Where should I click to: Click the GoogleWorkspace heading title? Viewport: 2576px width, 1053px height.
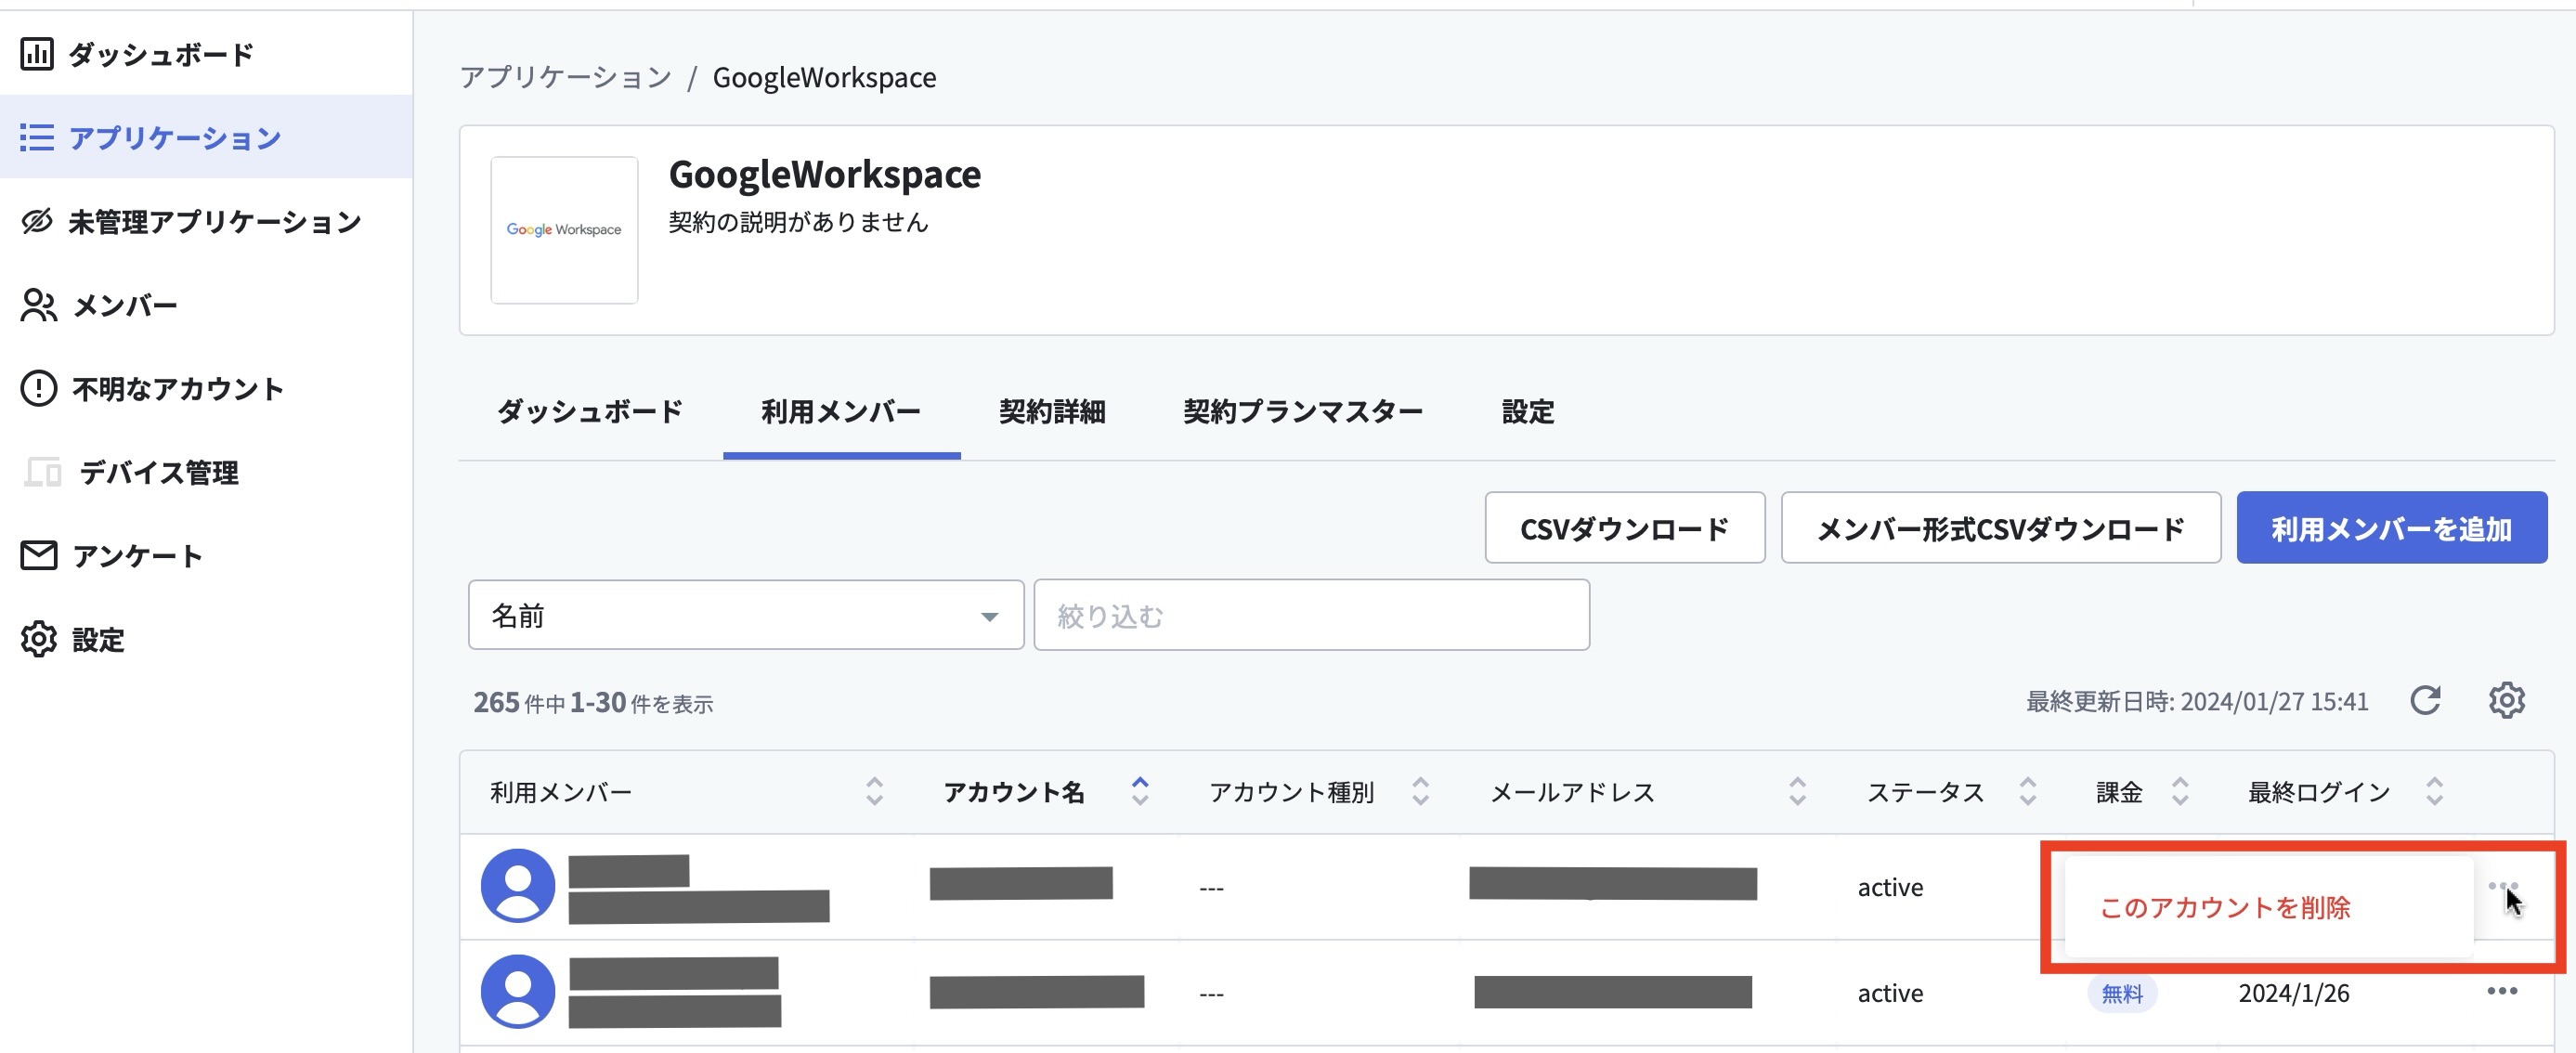click(x=825, y=175)
